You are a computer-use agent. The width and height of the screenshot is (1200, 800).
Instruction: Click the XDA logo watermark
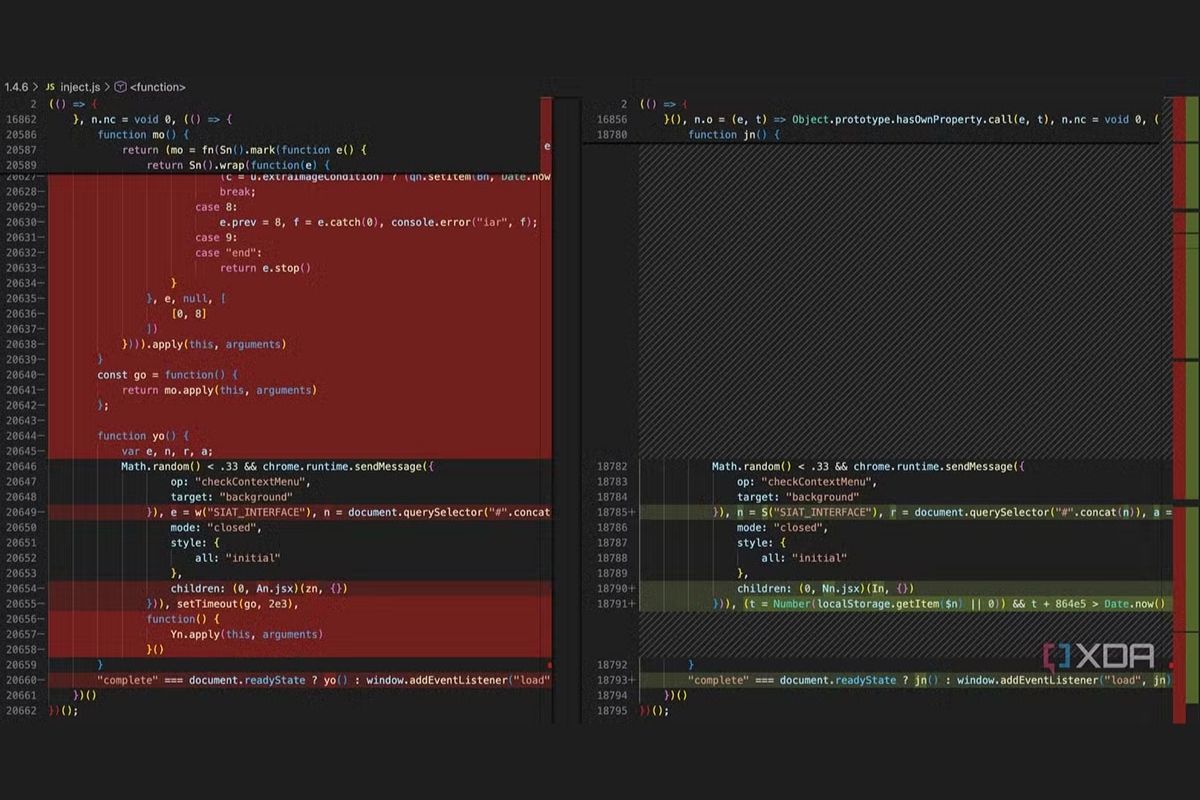[1098, 657]
